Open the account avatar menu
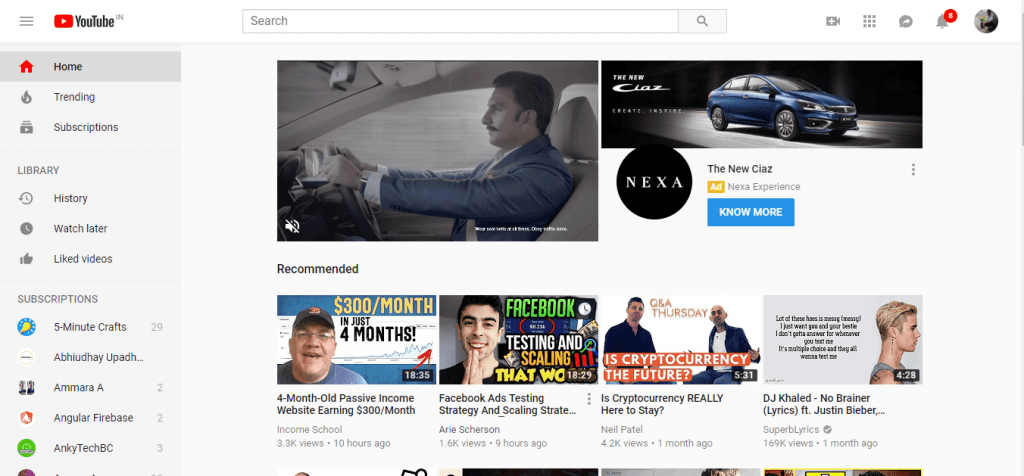Image resolution: width=1024 pixels, height=476 pixels. [985, 21]
